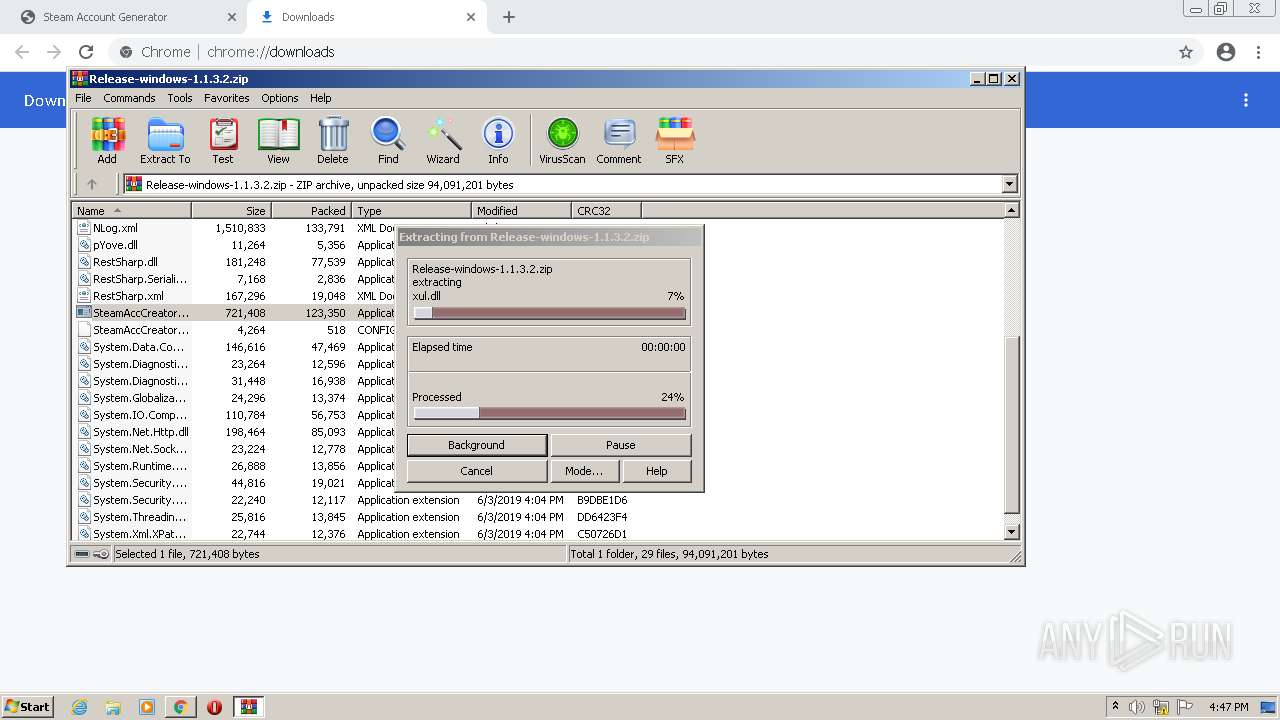This screenshot has width=1280, height=720.
Task: Send the extraction to Background
Action: [476, 445]
